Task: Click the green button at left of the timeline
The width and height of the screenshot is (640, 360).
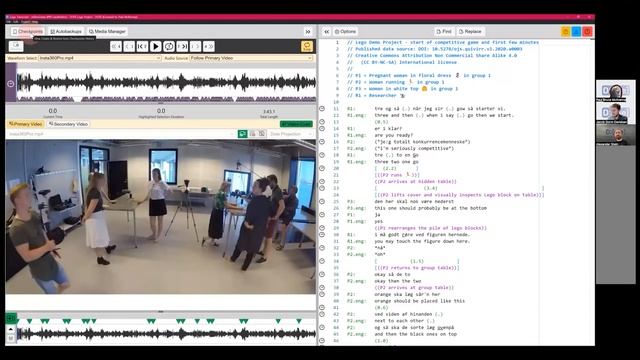Action: tap(11, 318)
